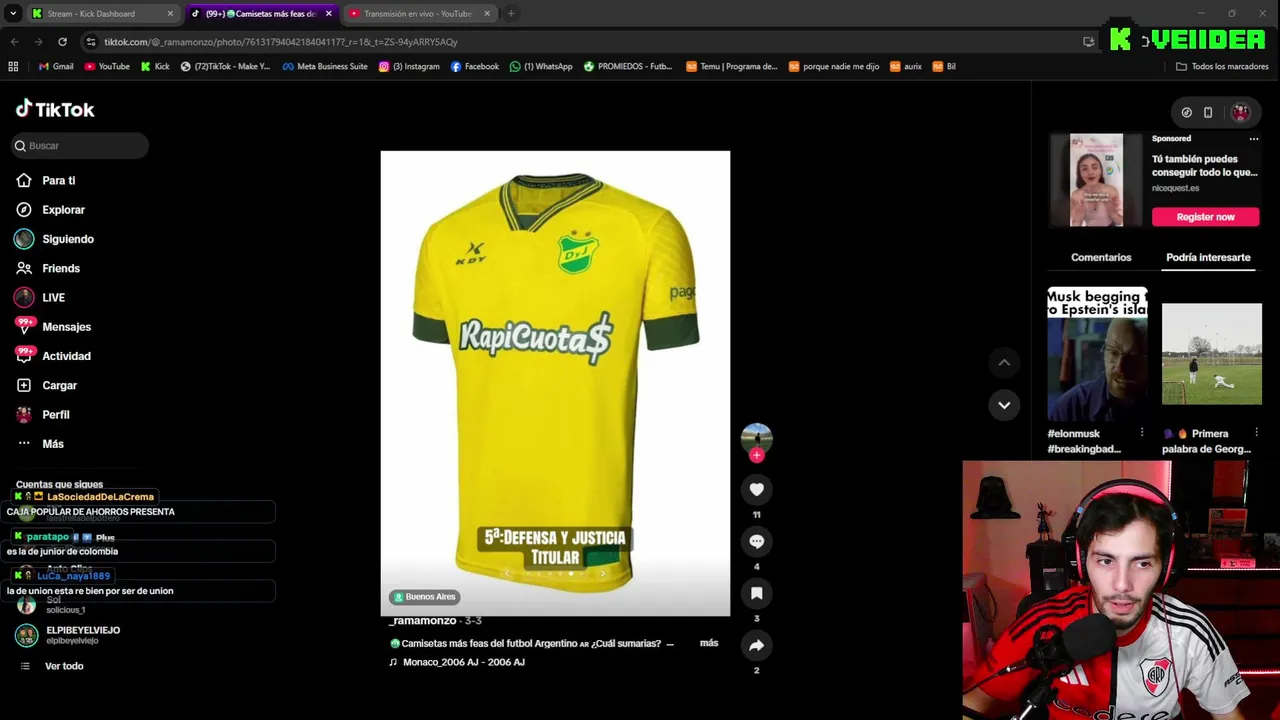Focus the Buscar search field

(x=81, y=146)
